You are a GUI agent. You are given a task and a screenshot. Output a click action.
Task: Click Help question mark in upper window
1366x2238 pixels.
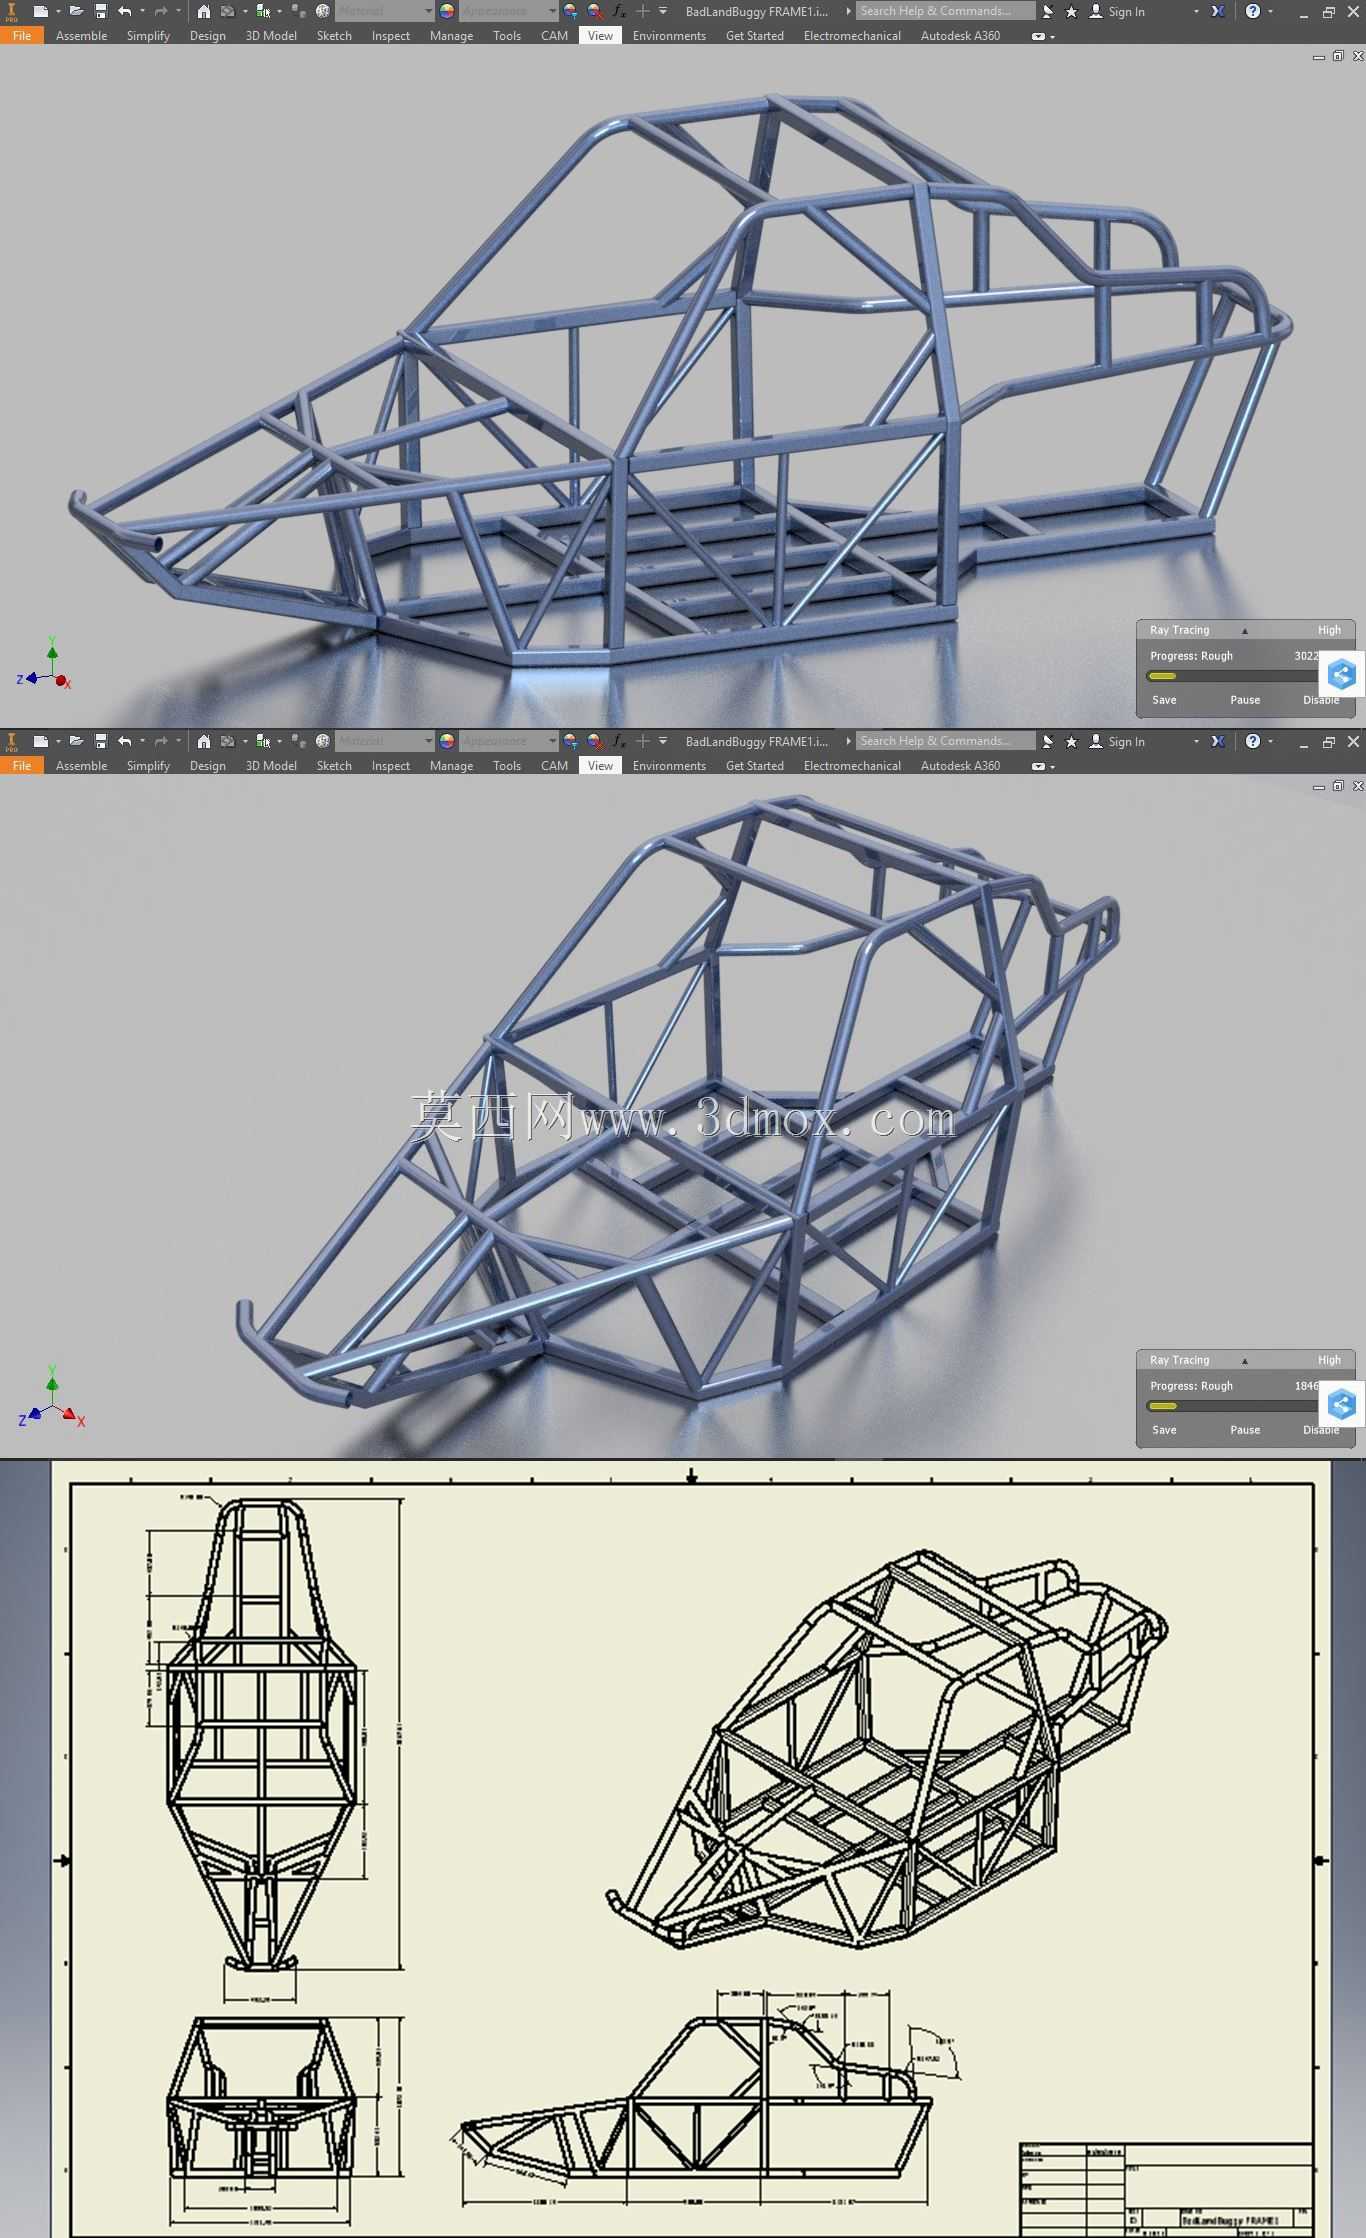click(1252, 12)
